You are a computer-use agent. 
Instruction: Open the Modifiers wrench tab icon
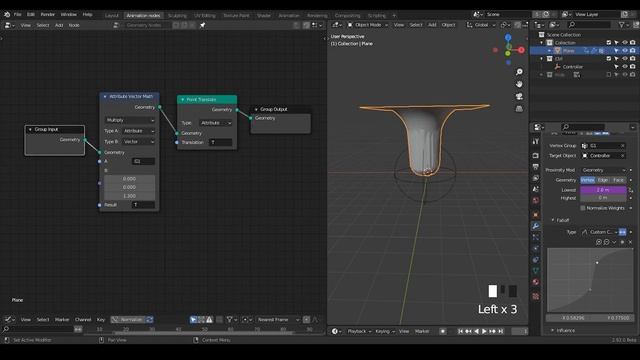click(536, 226)
